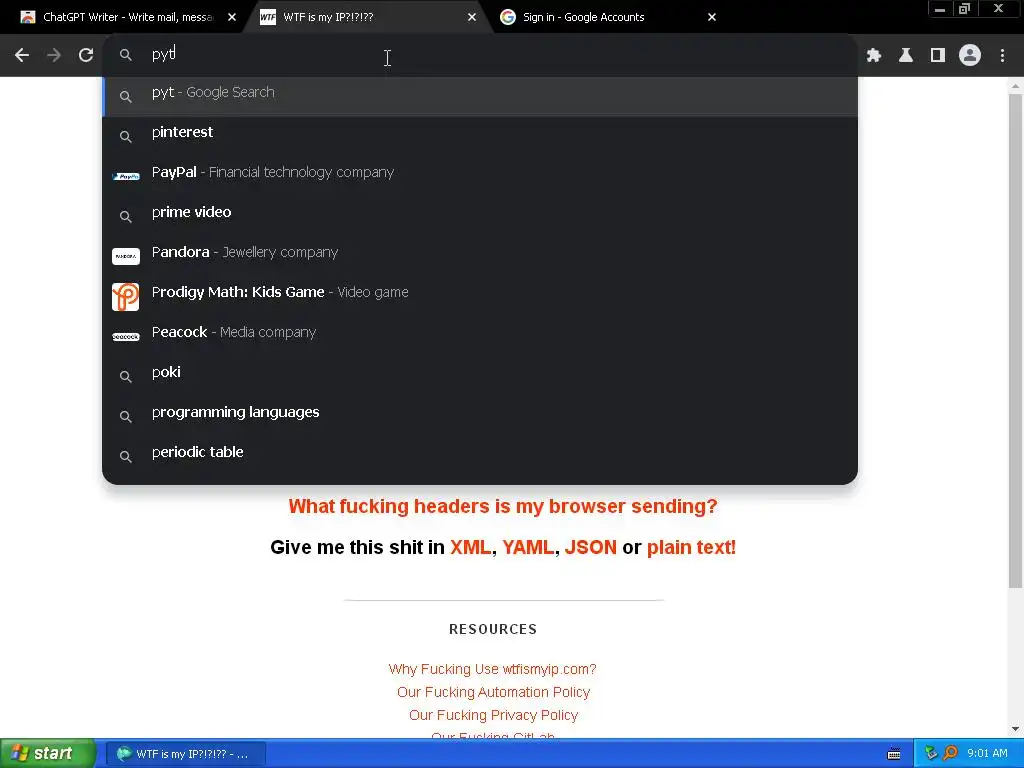
Task: Click the 9:01 AM taskbar clock
Action: coord(987,754)
